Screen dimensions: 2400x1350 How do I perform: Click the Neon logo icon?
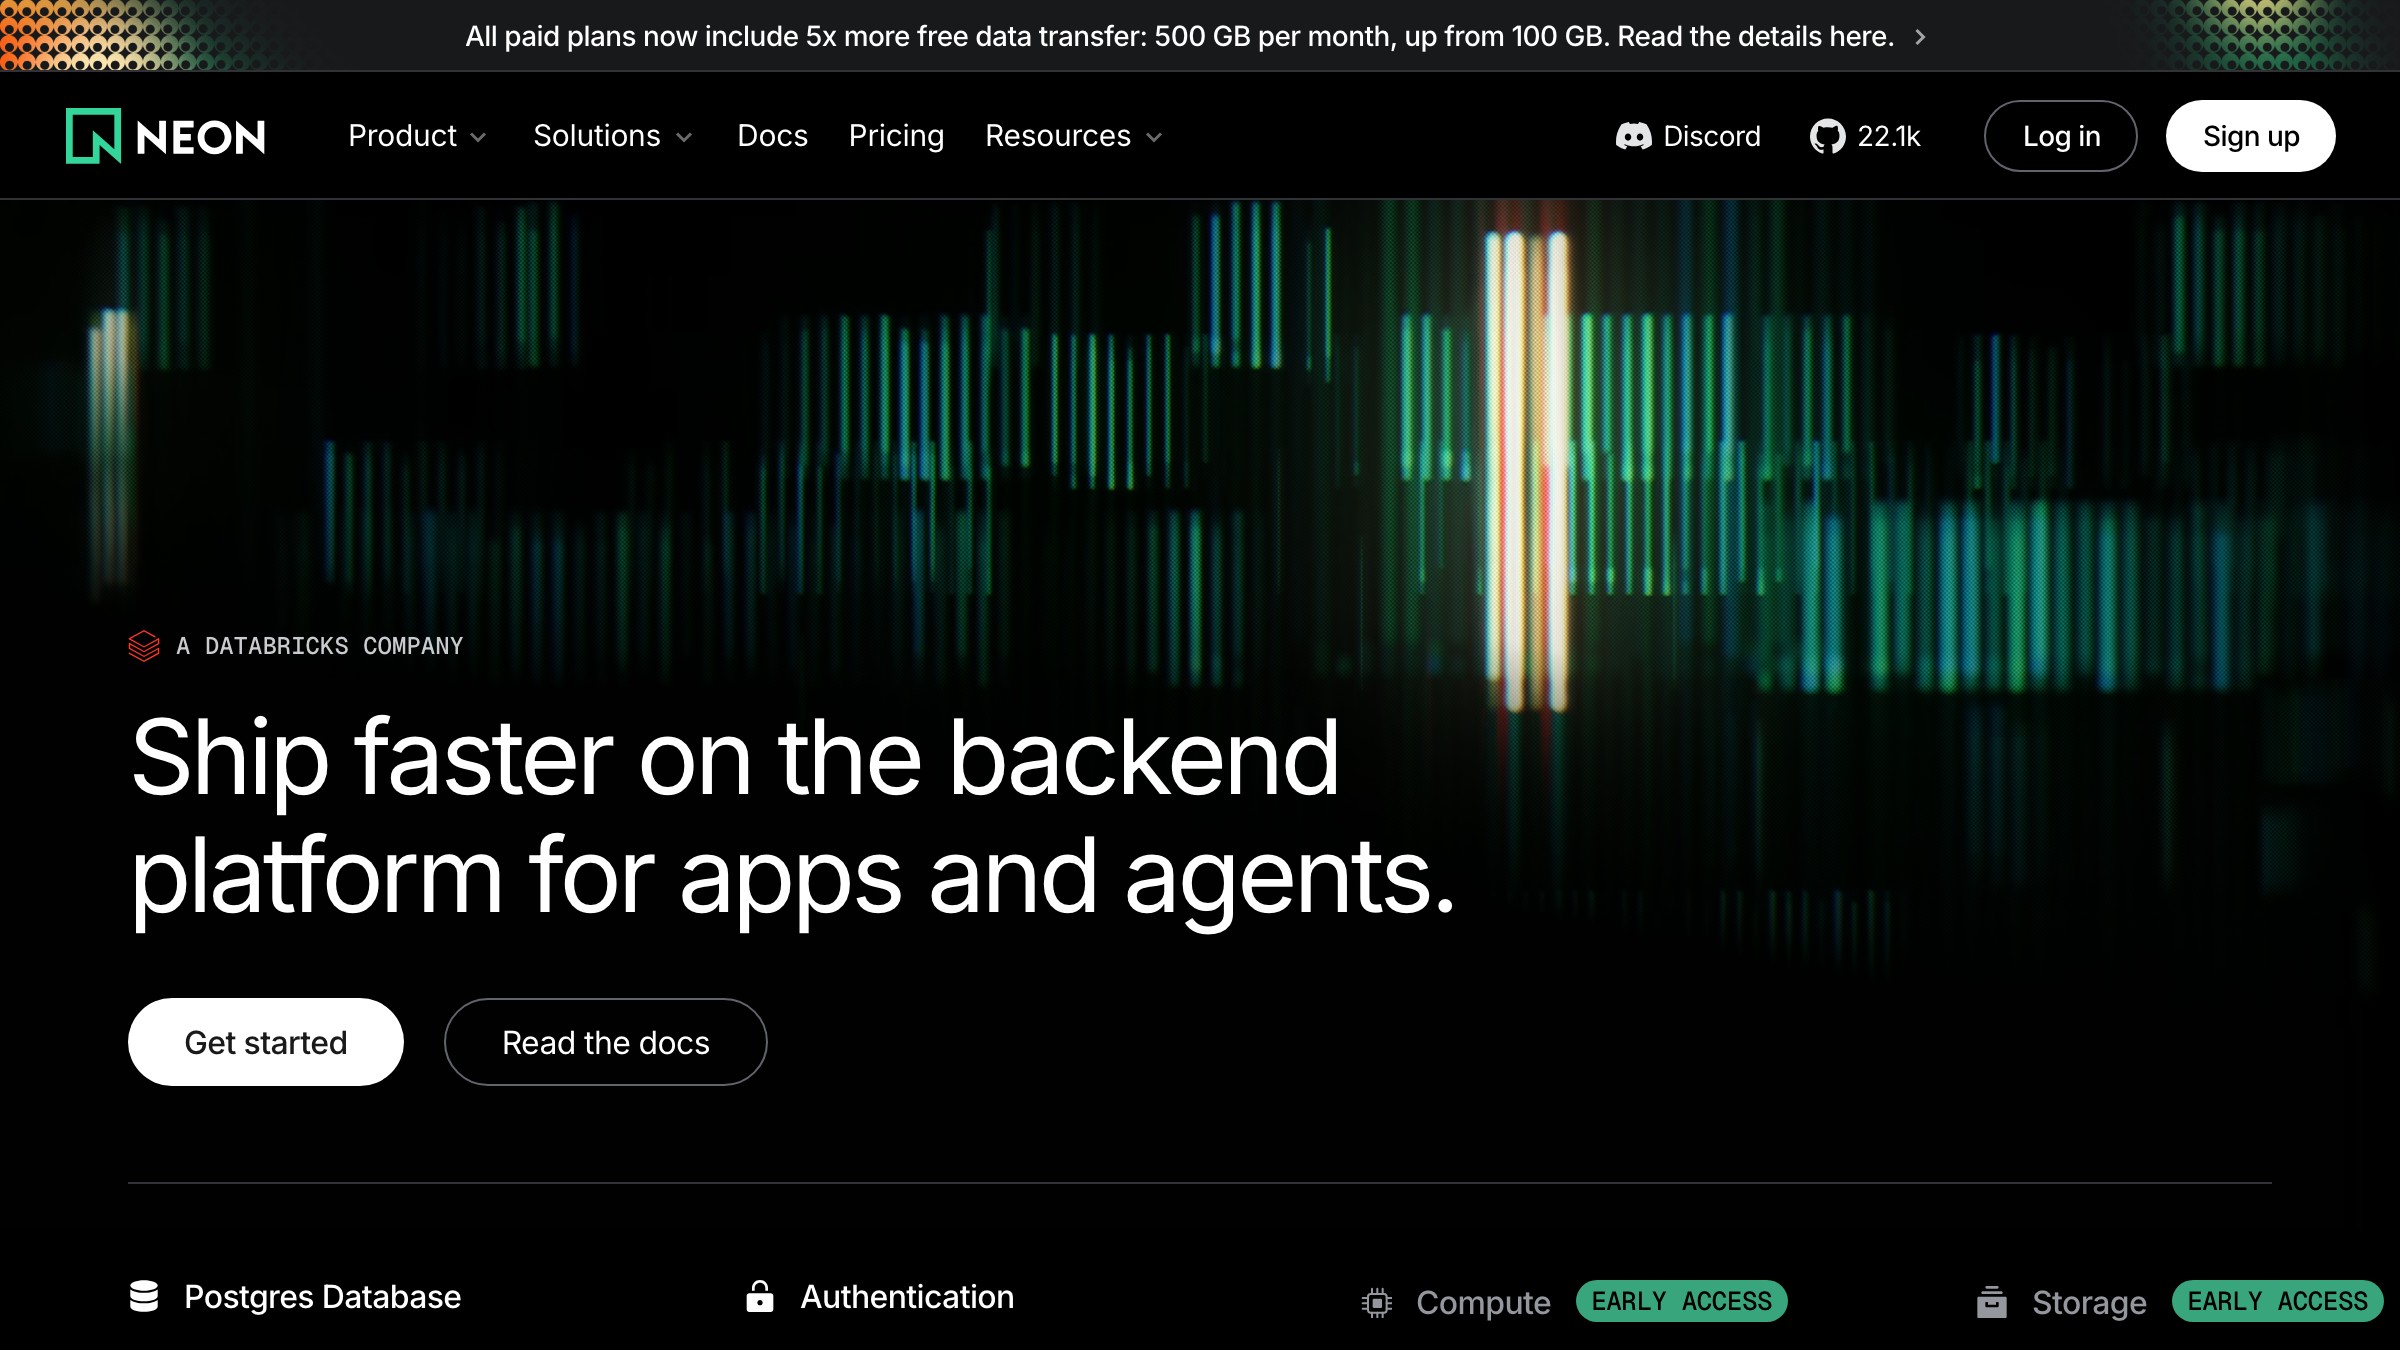[x=93, y=136]
